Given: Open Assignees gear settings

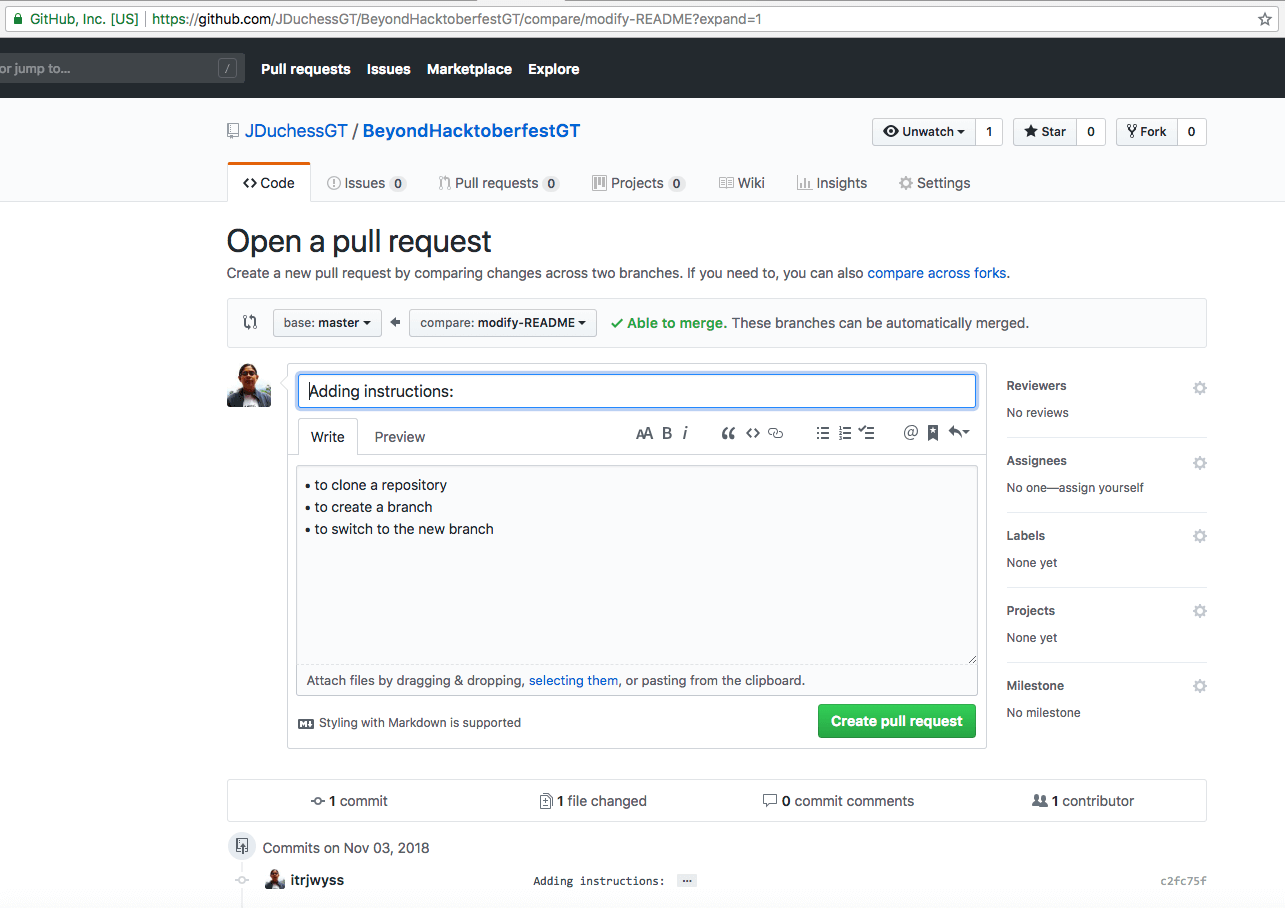Looking at the screenshot, I should (1200, 463).
